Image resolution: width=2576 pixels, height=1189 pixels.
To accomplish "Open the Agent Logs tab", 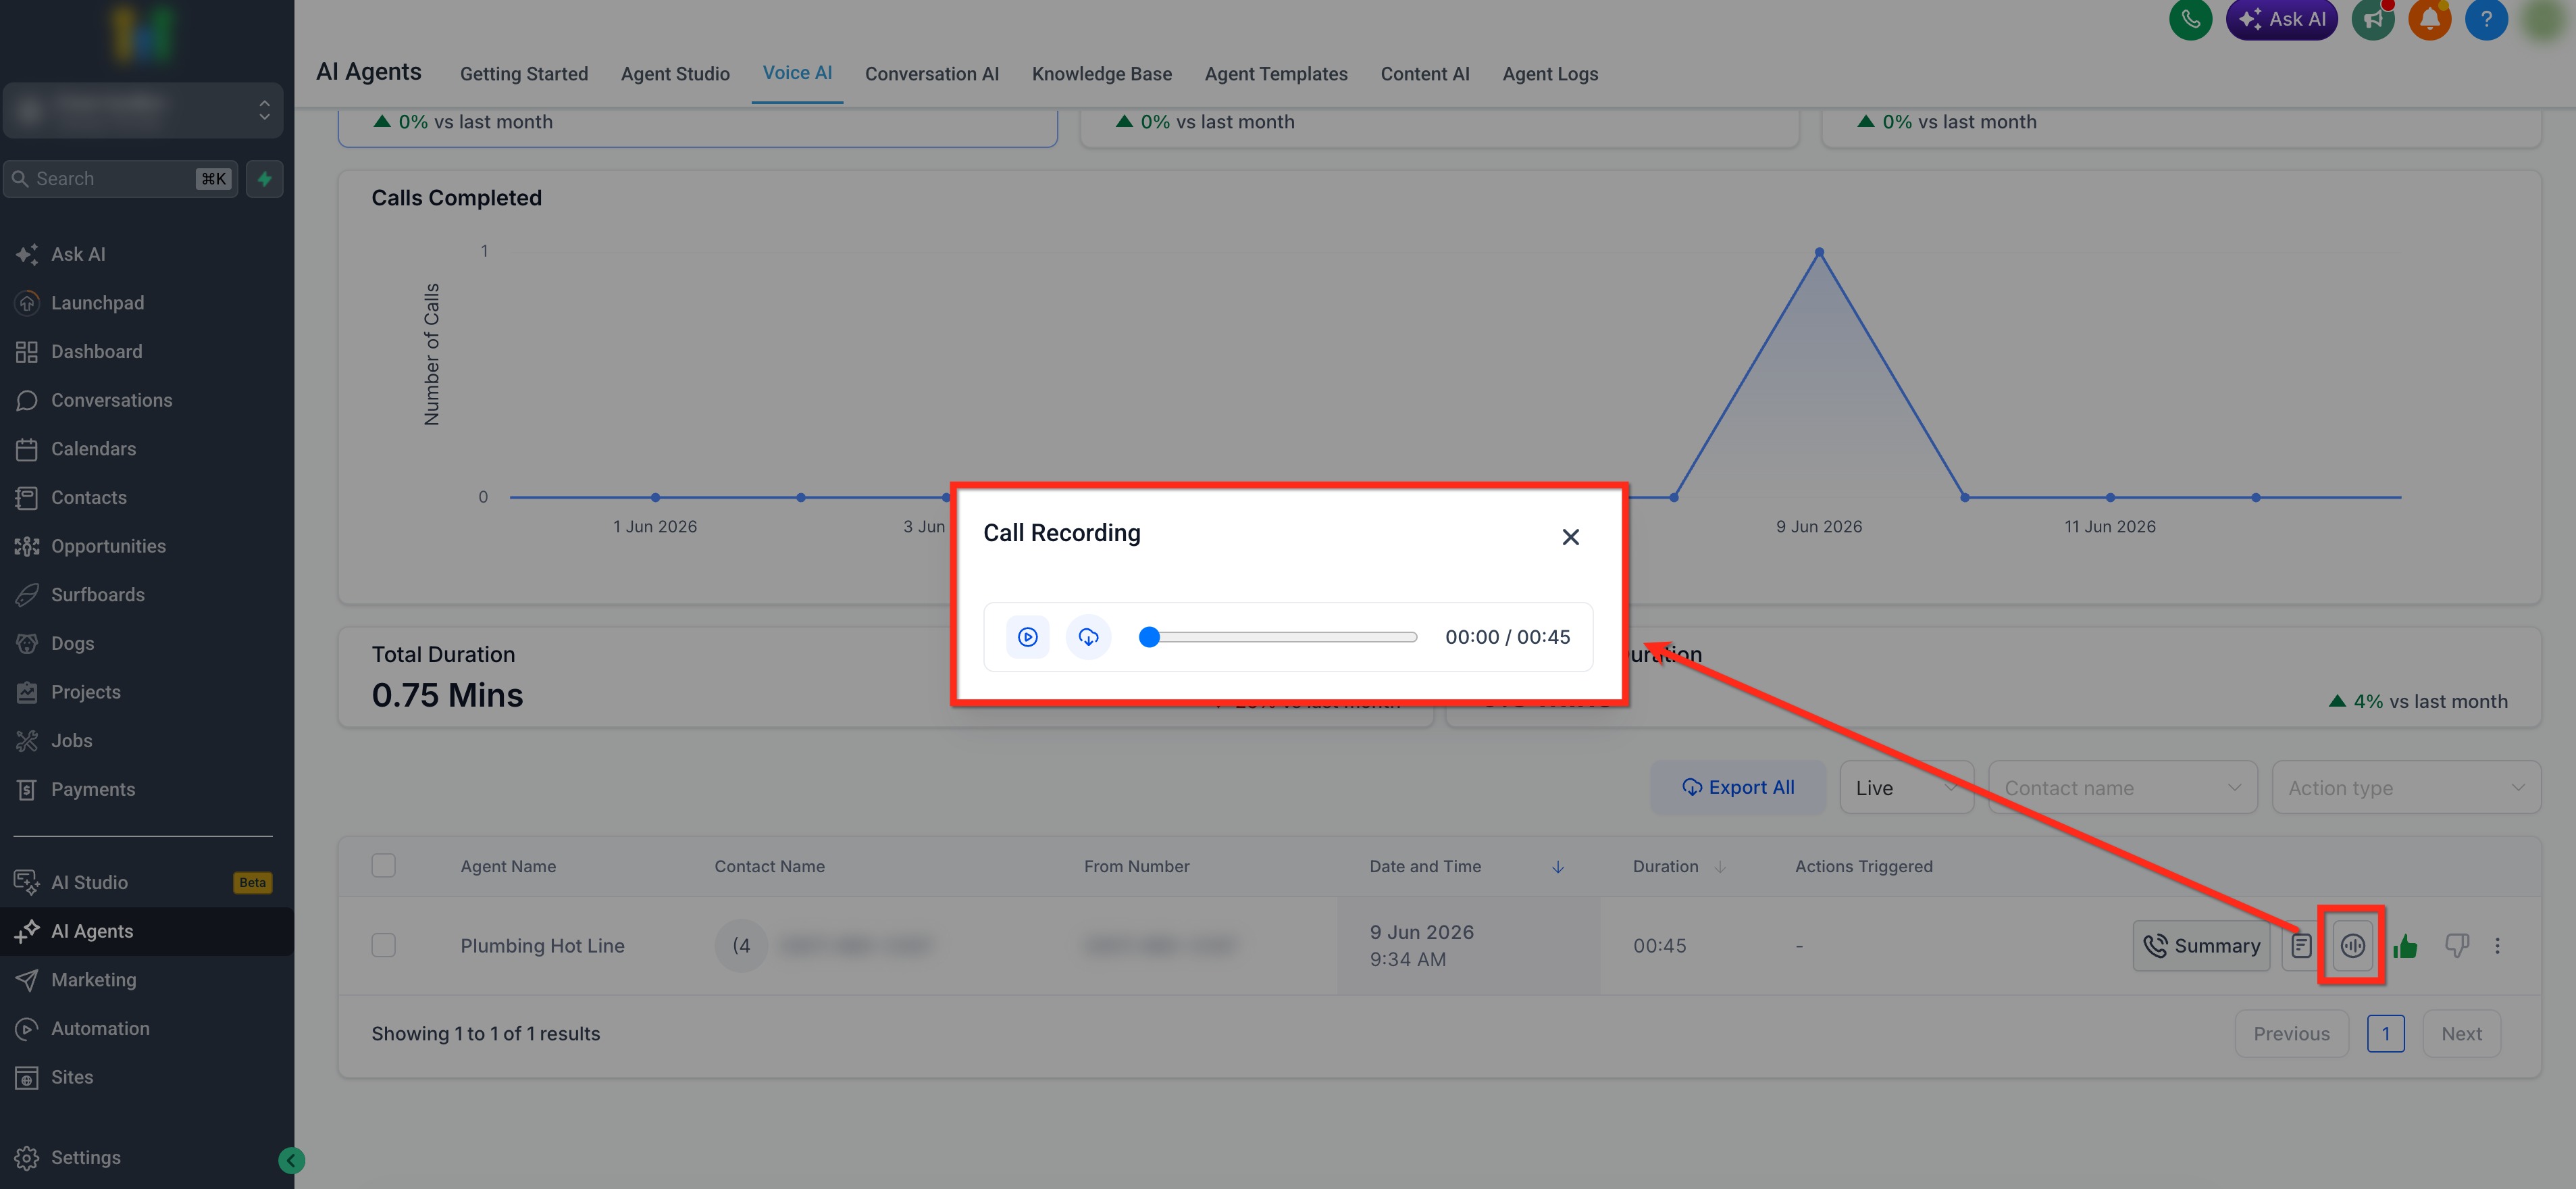I will click(x=1550, y=74).
